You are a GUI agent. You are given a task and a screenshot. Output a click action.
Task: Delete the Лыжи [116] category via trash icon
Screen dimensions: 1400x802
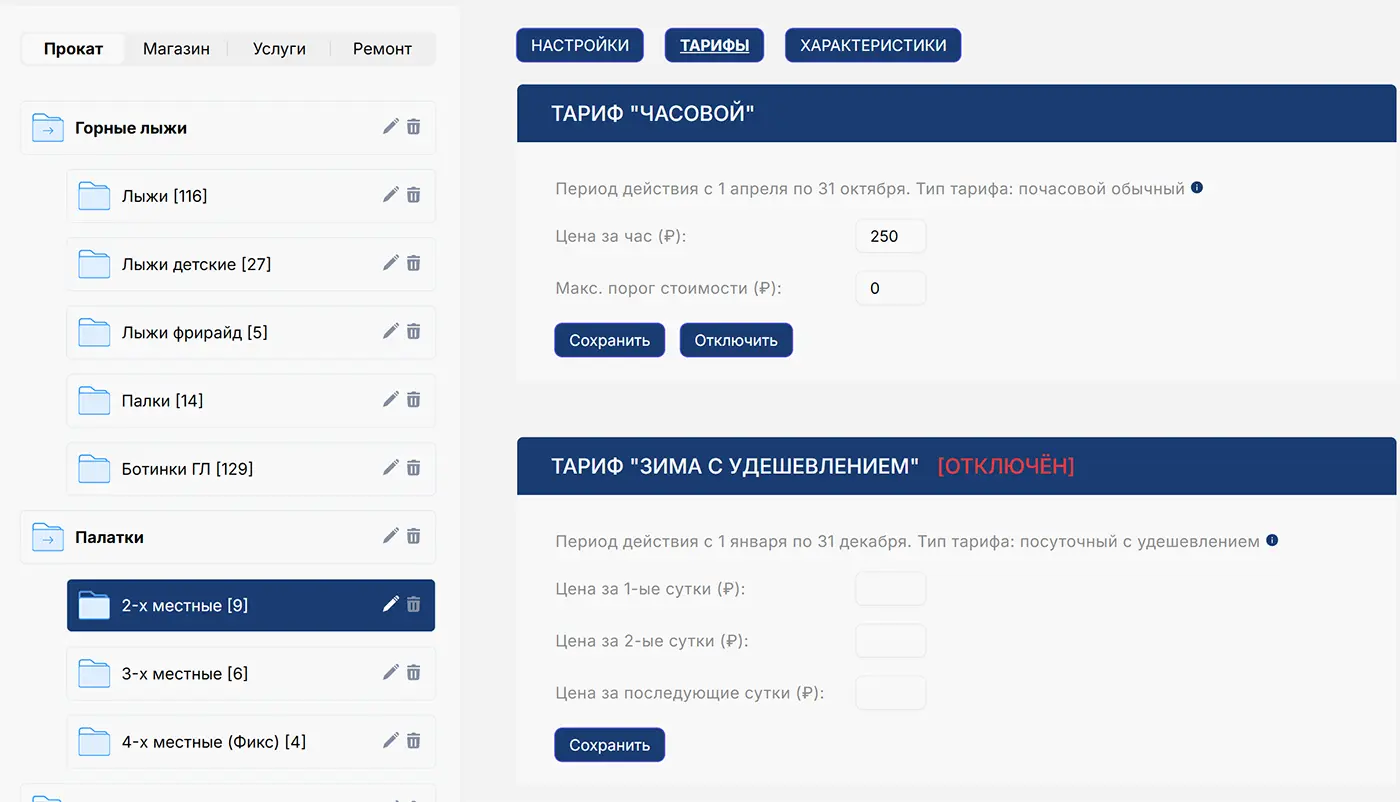414,195
